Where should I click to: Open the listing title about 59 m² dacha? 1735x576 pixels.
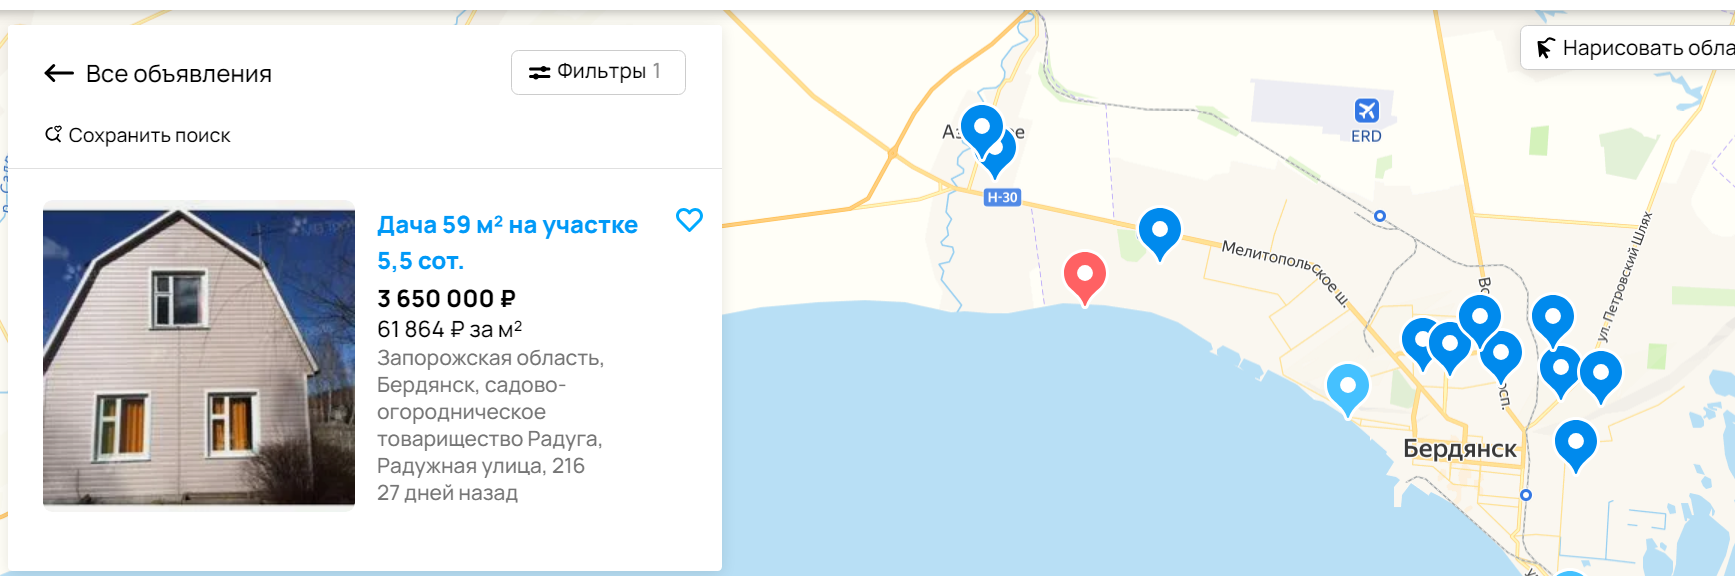click(x=507, y=242)
